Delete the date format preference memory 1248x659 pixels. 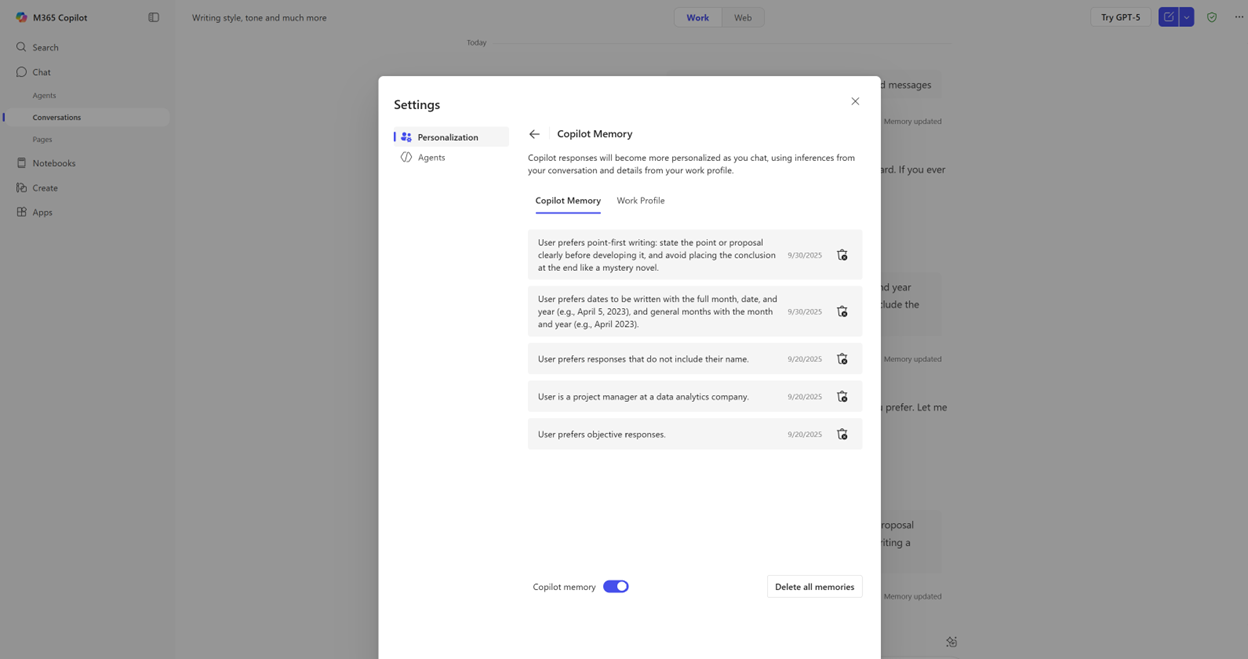click(x=842, y=312)
